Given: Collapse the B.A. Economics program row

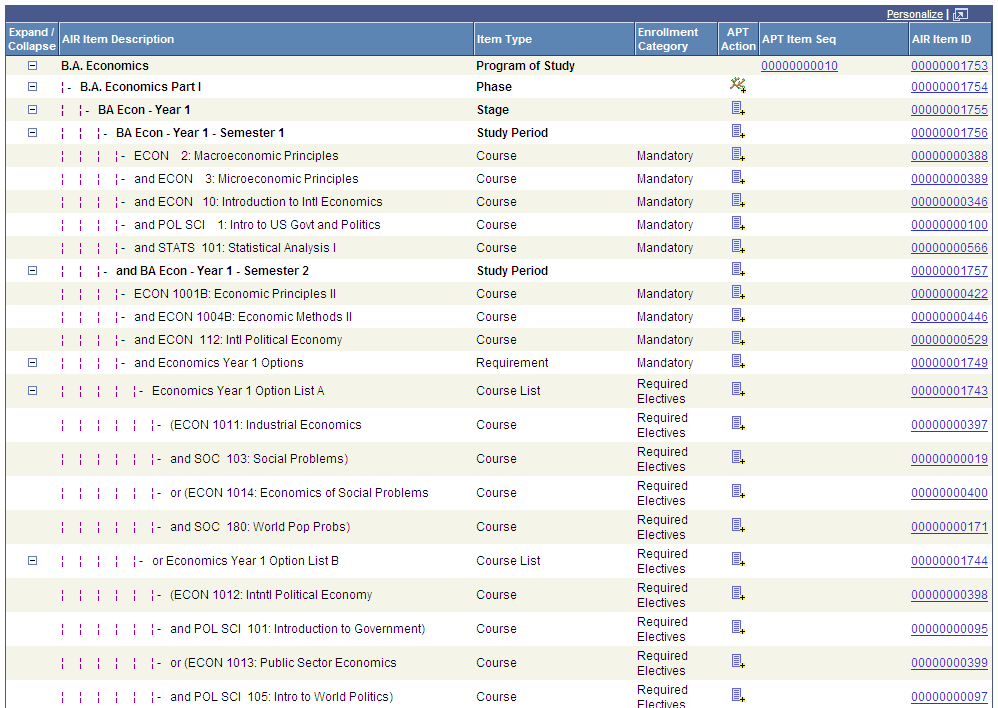Looking at the screenshot, I should [x=31, y=63].
